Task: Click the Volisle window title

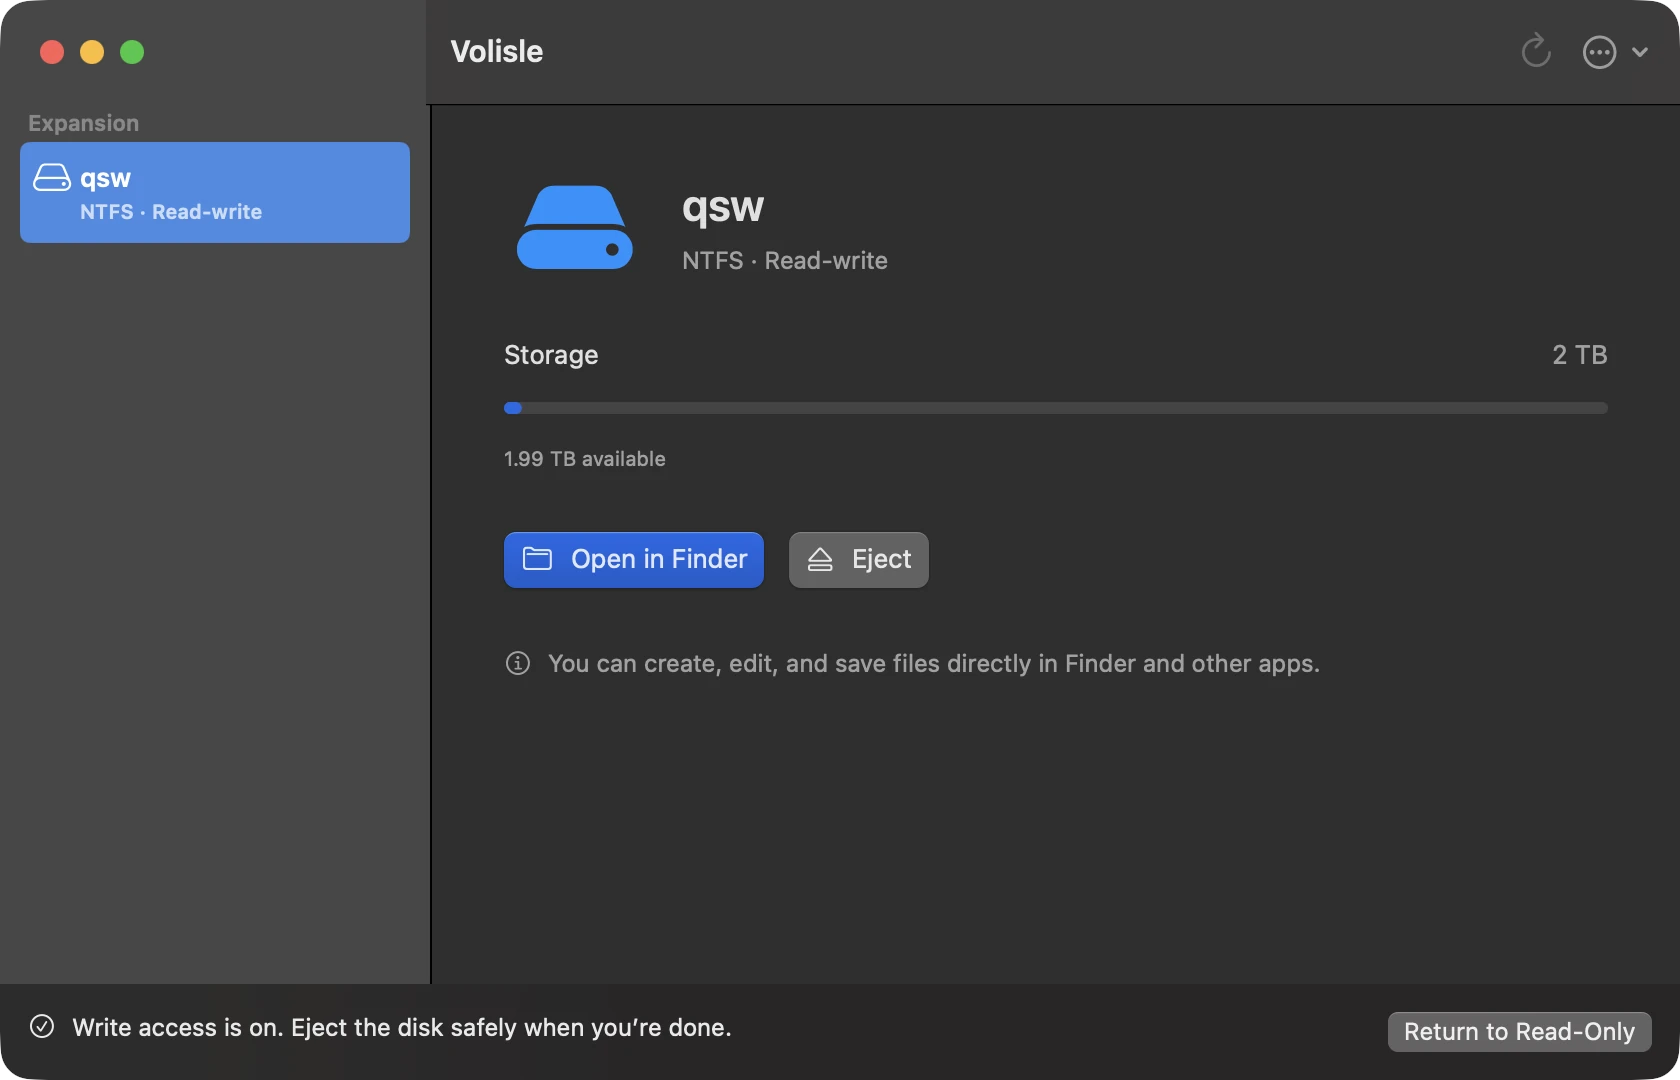Action: click(x=497, y=51)
